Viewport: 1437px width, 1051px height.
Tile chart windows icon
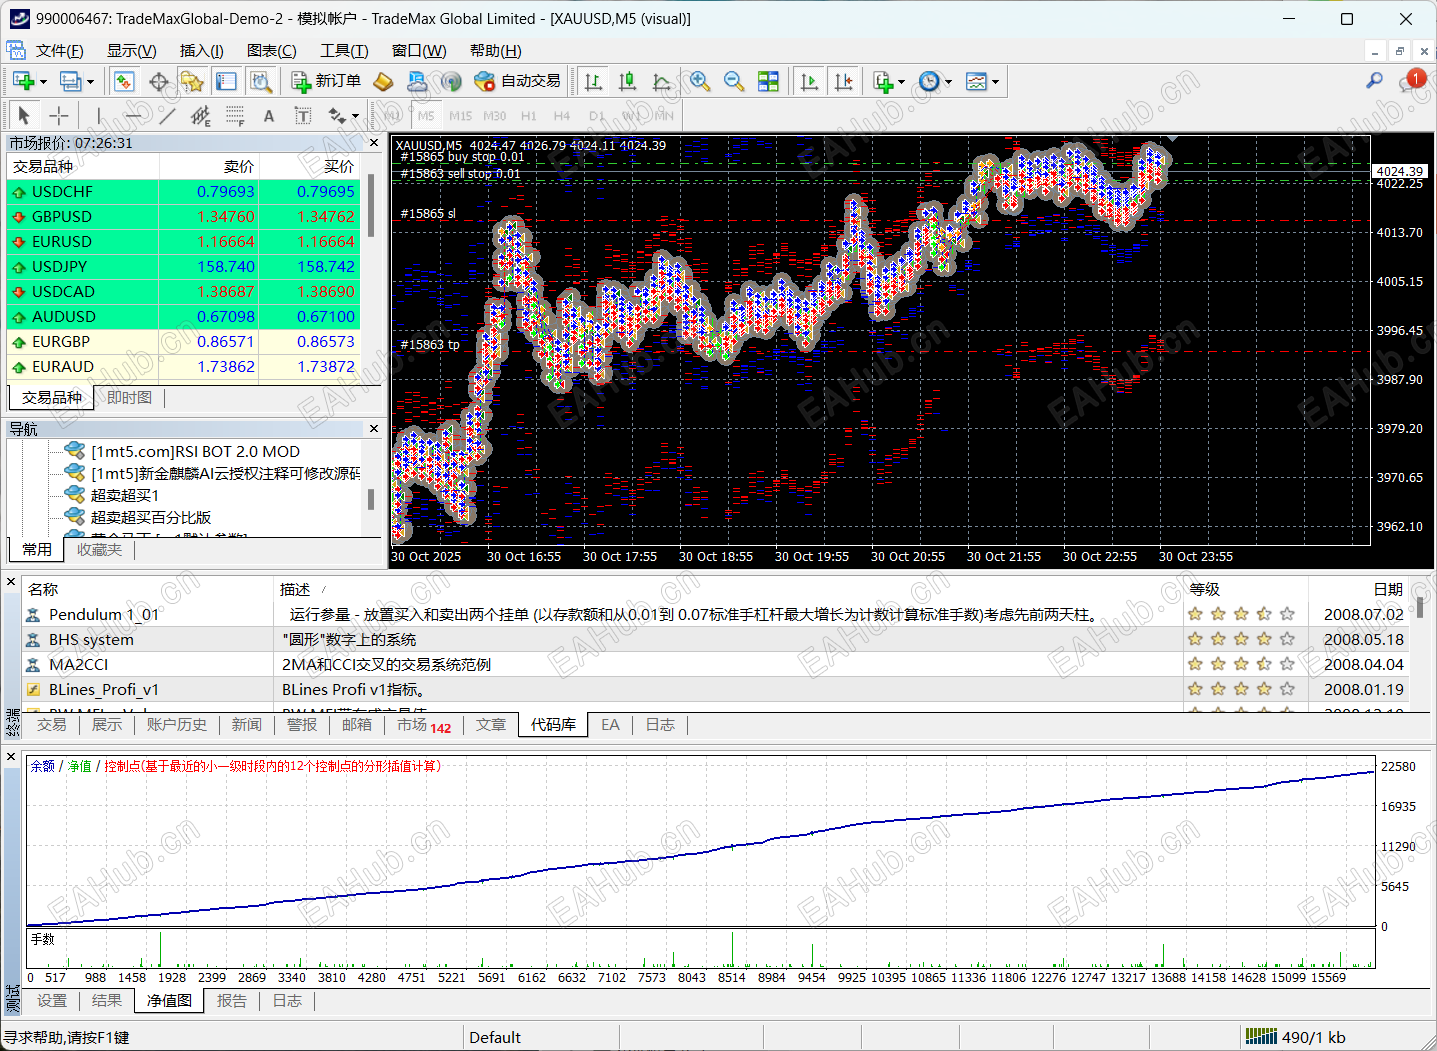(x=768, y=81)
